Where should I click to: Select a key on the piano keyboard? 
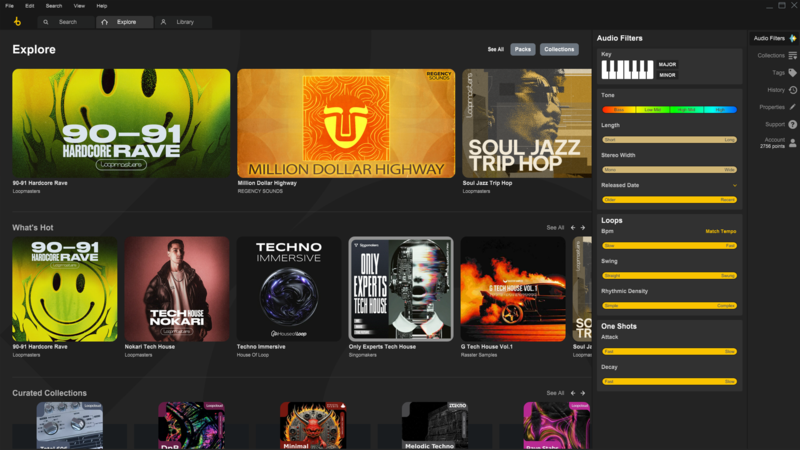(627, 69)
